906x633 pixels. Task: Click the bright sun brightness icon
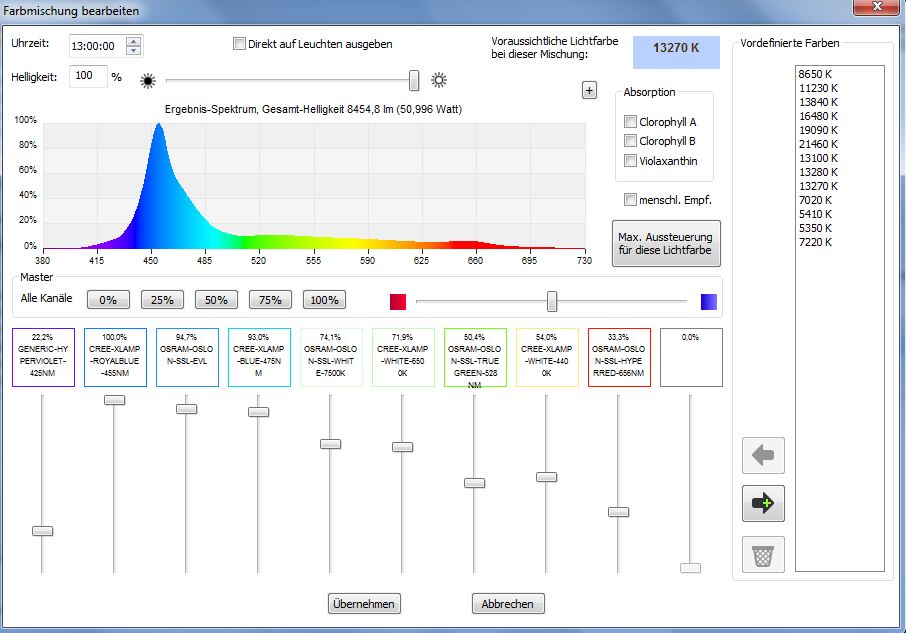(x=438, y=80)
